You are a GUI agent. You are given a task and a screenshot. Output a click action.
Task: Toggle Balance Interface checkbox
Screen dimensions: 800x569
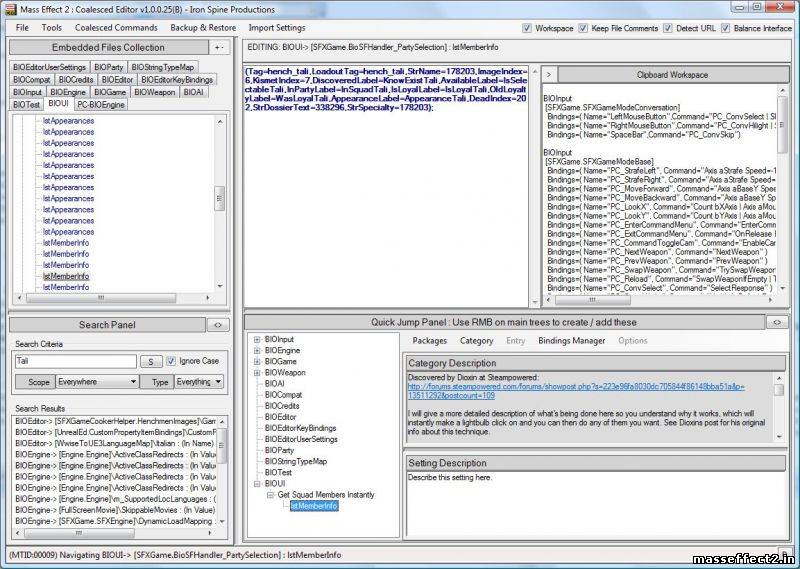726,28
